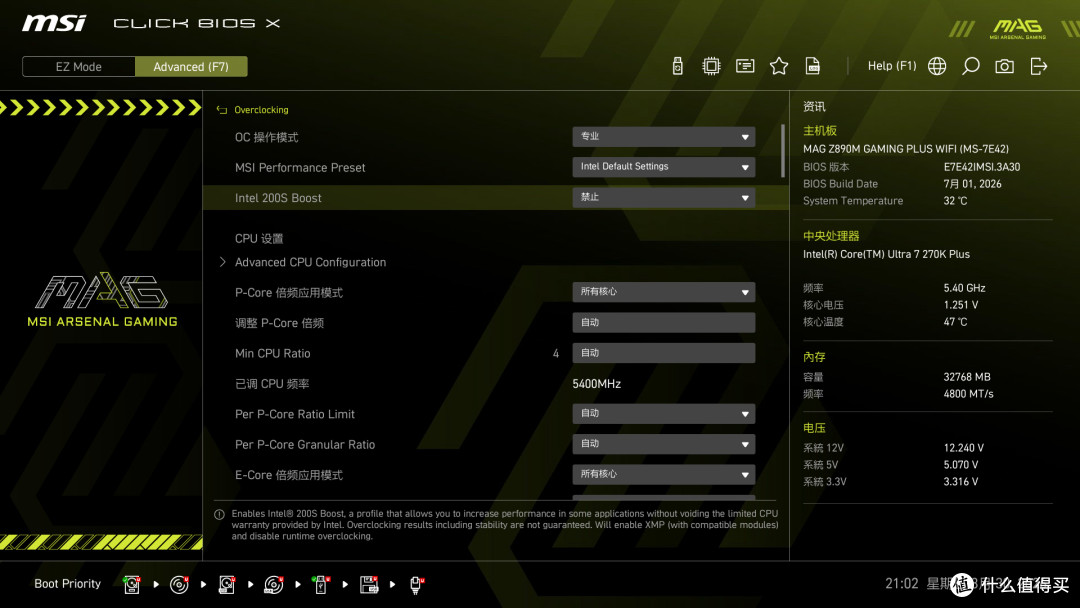Click the 内存 section heading
Screen dimensions: 1080x608
[814, 357]
